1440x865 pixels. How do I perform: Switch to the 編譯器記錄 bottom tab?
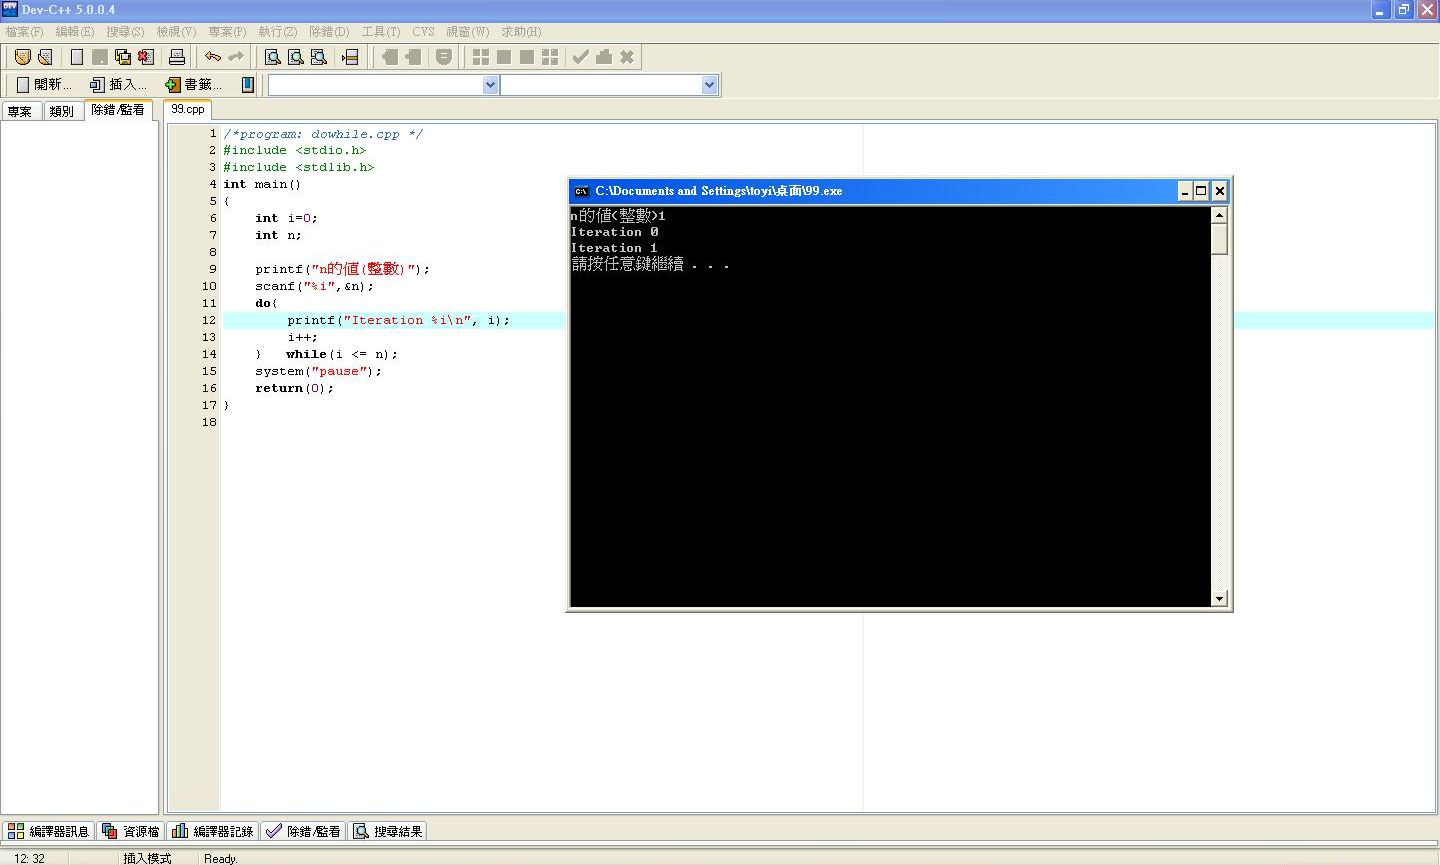coord(213,831)
